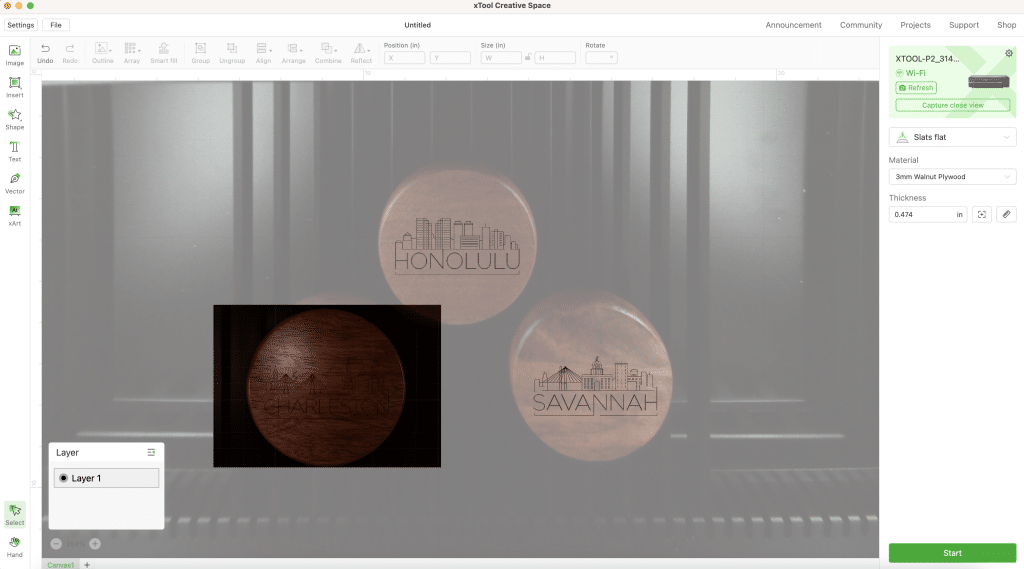Toggle Layer 1 color indicator
Image resolution: width=1024 pixels, height=569 pixels.
[x=63, y=478]
